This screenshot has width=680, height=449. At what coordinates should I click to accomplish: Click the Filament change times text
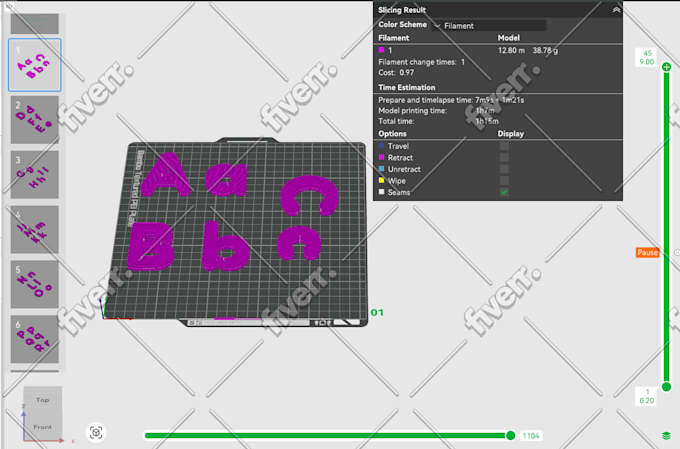pyautogui.click(x=421, y=62)
